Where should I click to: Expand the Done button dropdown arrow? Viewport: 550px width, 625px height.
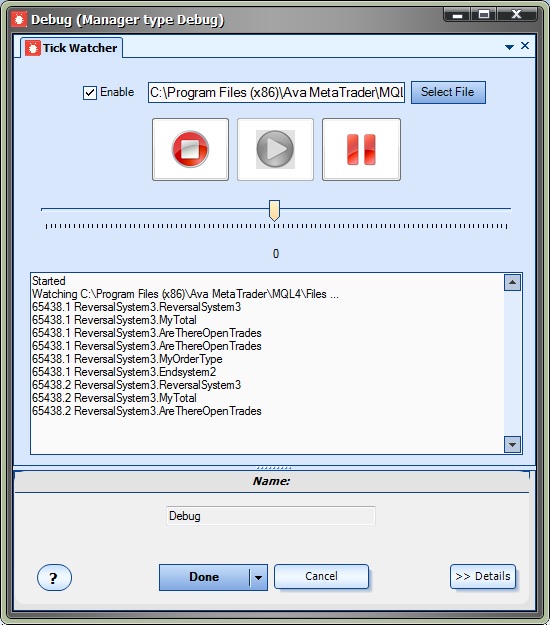[x=259, y=577]
